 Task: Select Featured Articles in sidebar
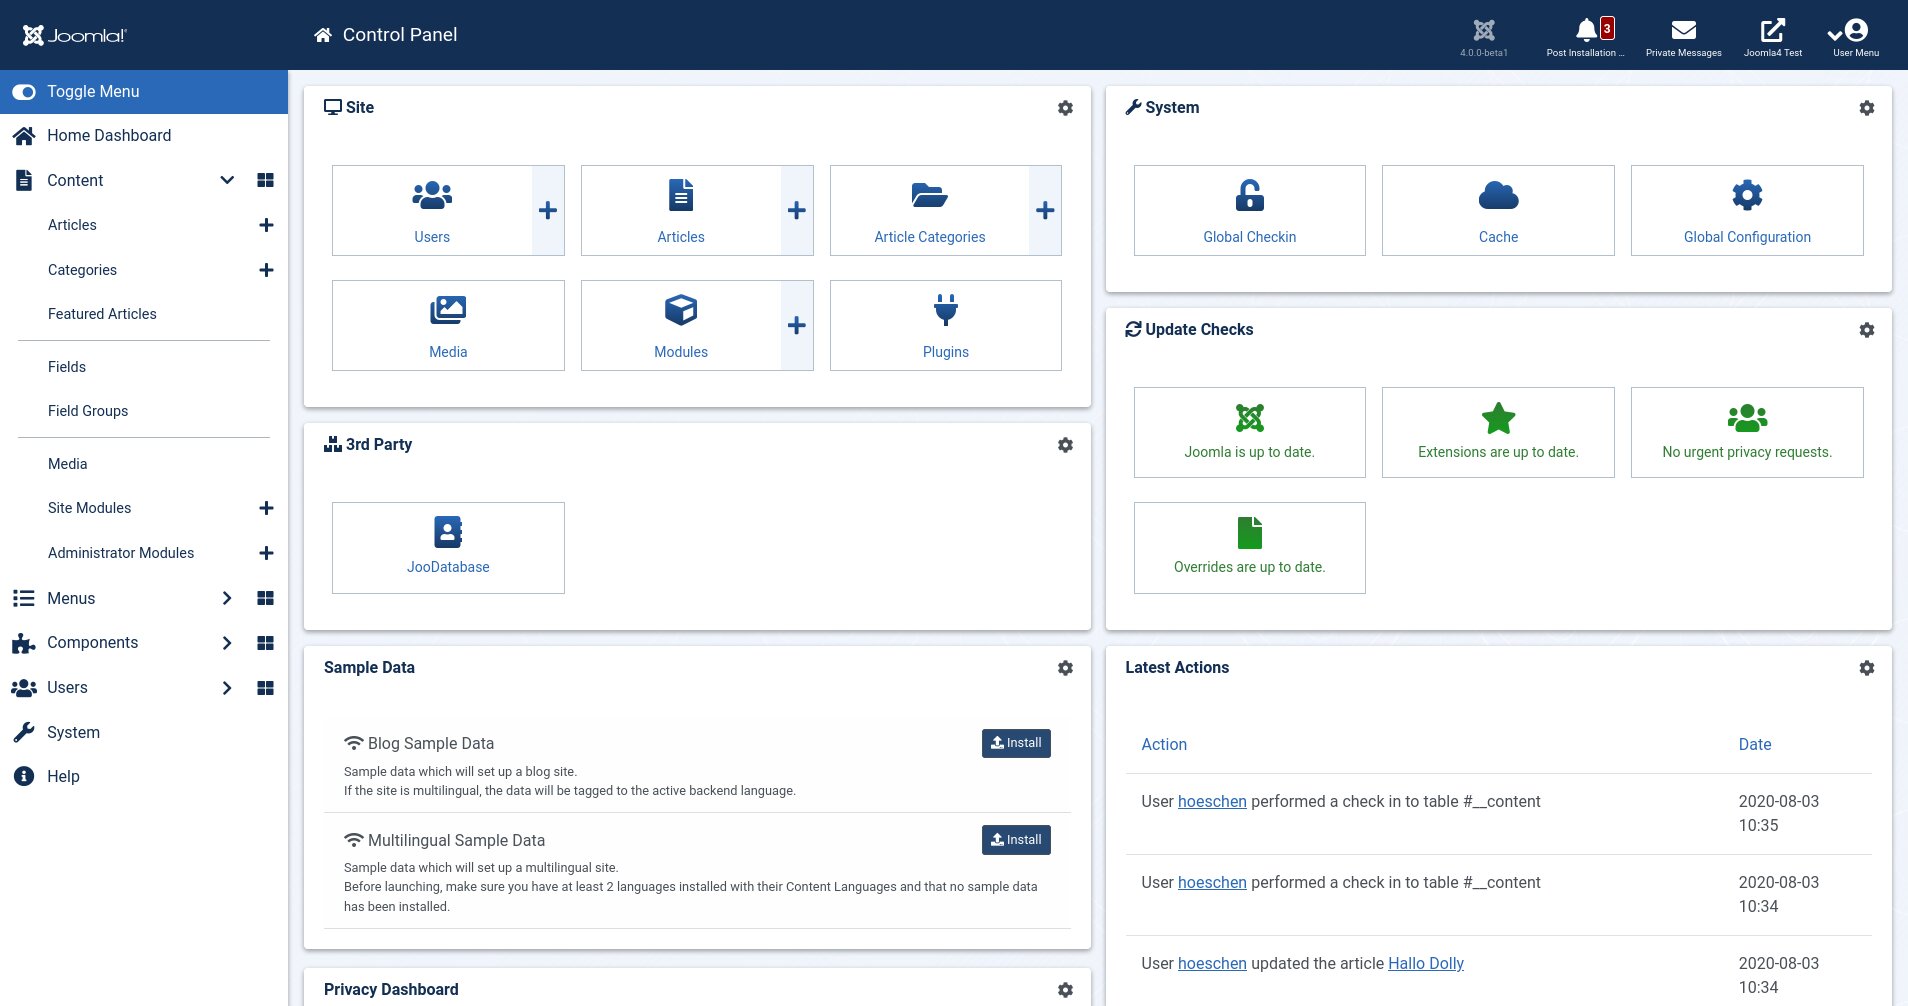pyautogui.click(x=101, y=313)
